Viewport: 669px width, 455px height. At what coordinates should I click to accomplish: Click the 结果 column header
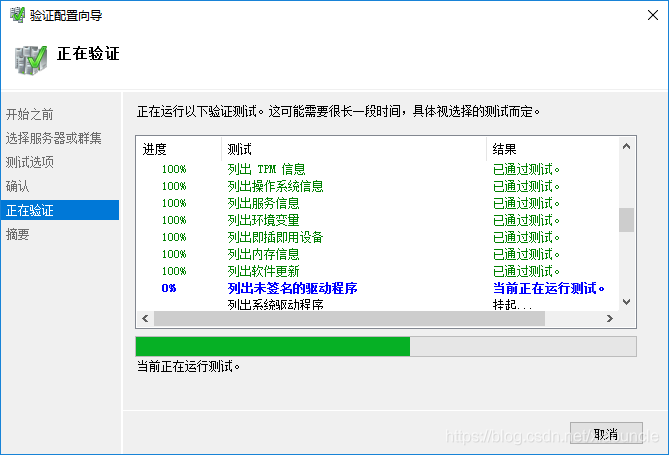tap(553, 149)
